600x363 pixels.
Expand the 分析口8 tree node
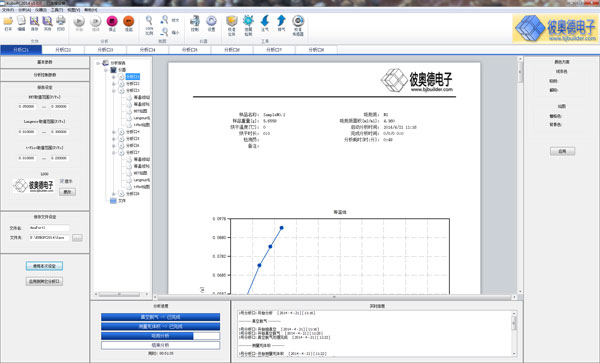coord(114,194)
